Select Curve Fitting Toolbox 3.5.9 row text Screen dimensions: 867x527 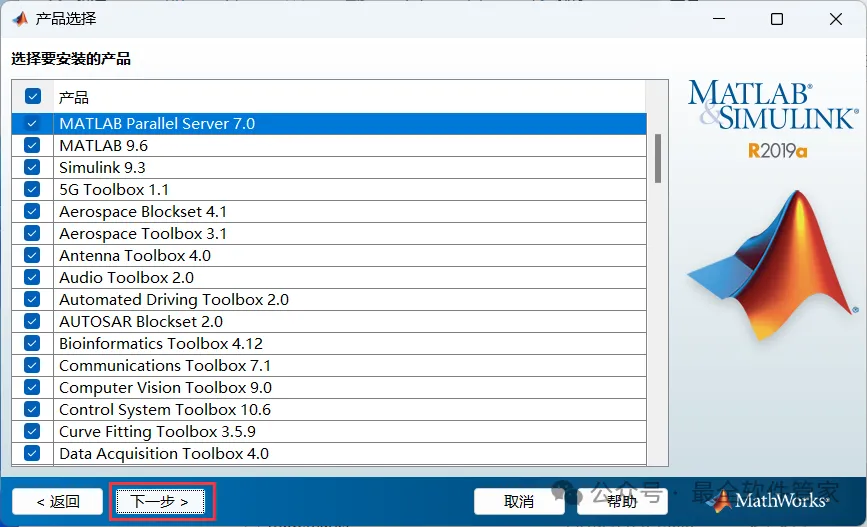(158, 431)
